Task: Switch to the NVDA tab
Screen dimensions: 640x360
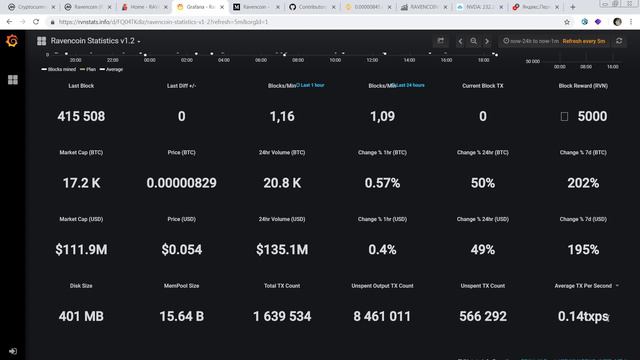Action: (x=479, y=7)
